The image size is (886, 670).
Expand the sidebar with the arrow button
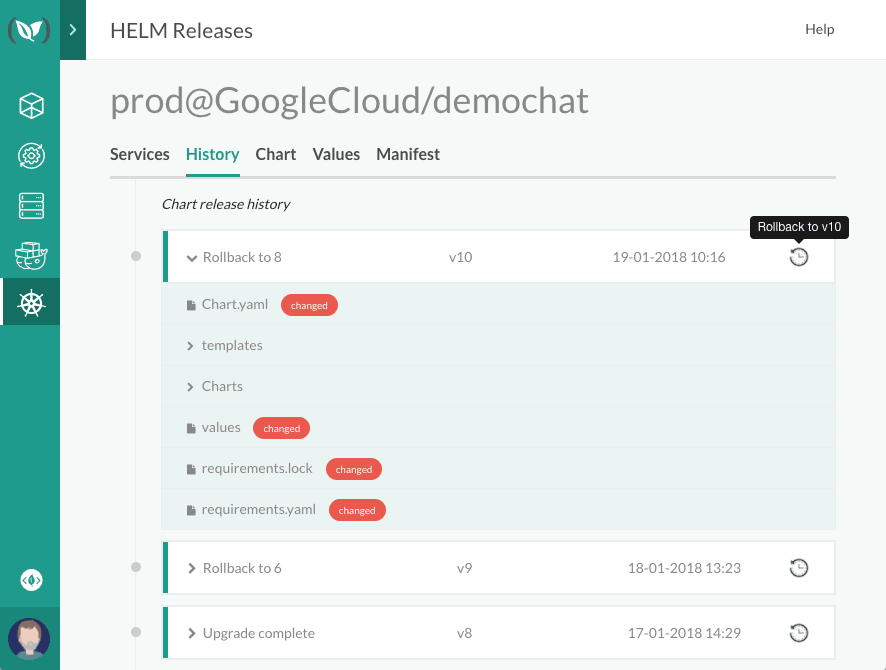point(73,30)
